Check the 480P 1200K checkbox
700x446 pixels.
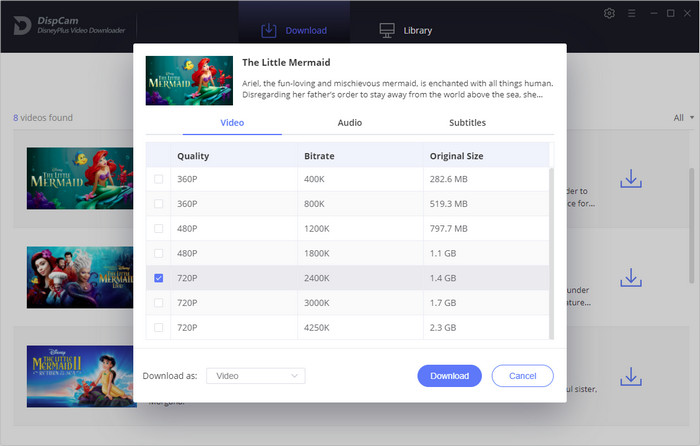click(158, 229)
